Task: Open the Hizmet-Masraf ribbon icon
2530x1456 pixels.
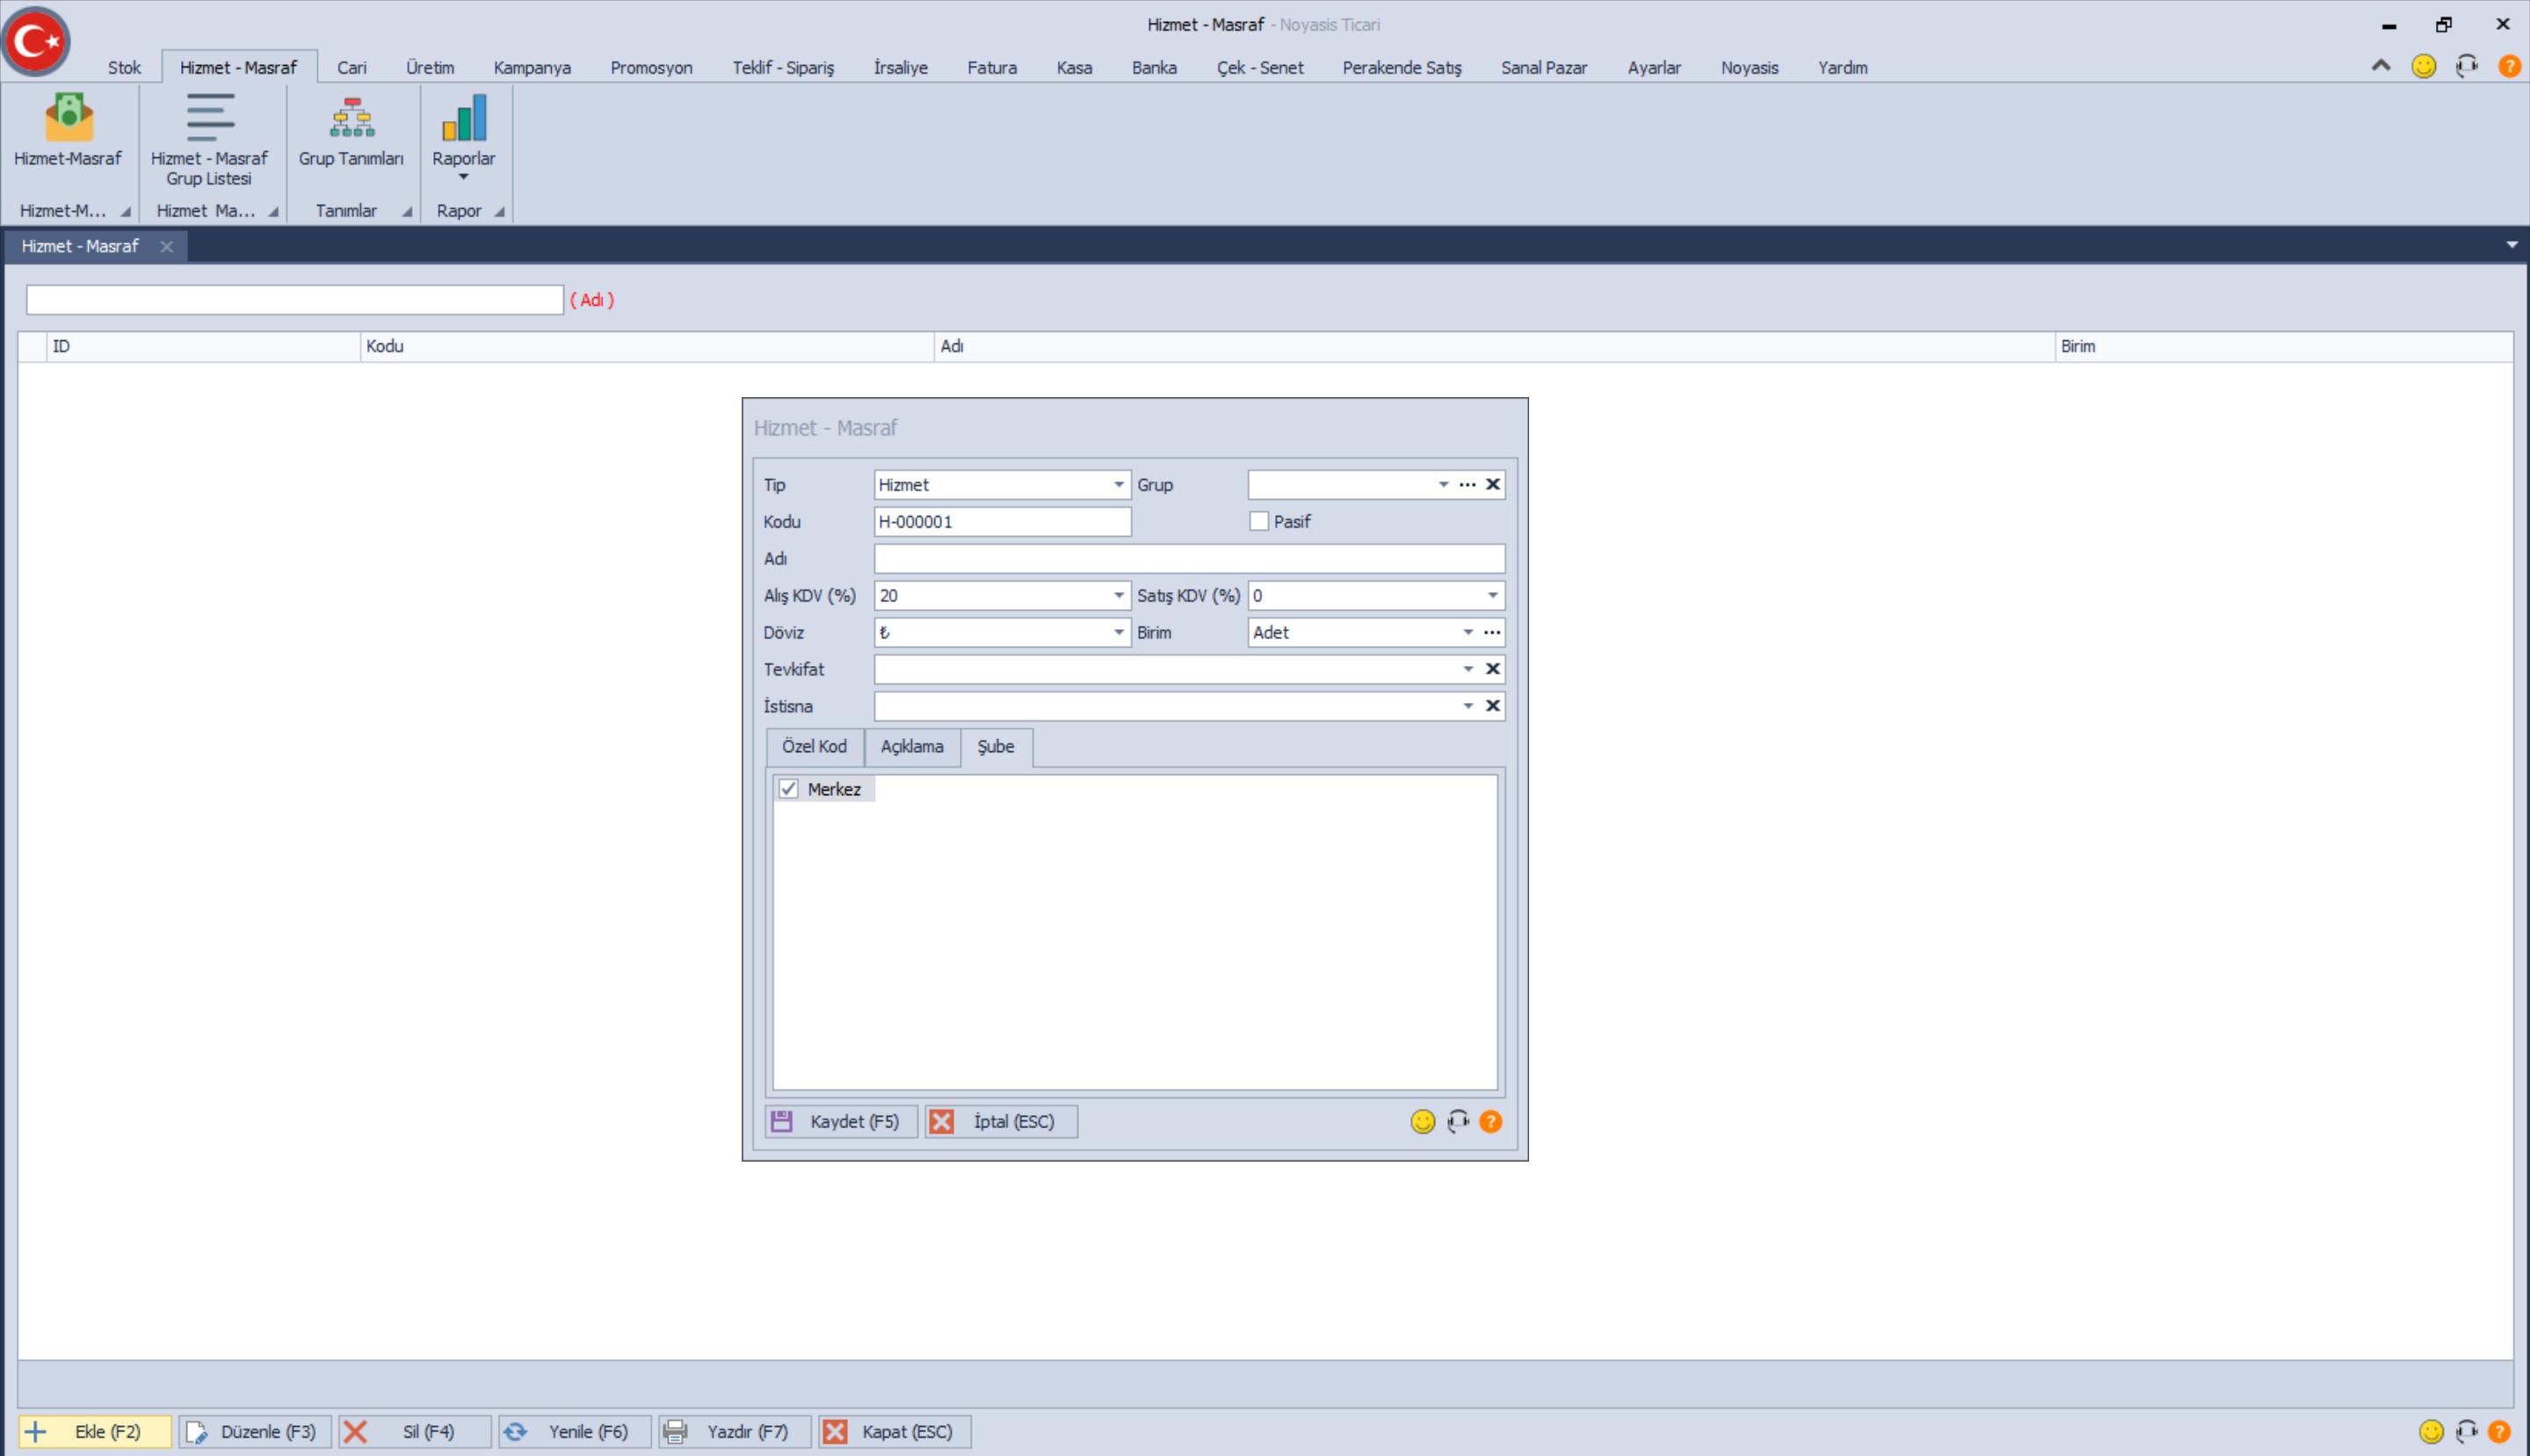Action: pos(68,131)
